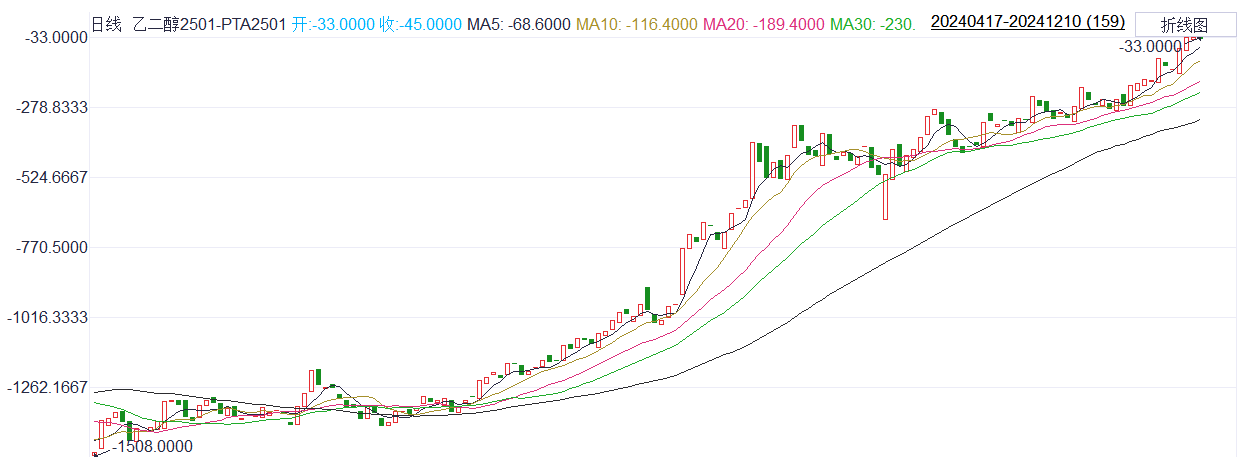Image resolution: width=1238 pixels, height=457 pixels.
Task: Switch to line chart with 折线图 button
Action: tap(1183, 24)
